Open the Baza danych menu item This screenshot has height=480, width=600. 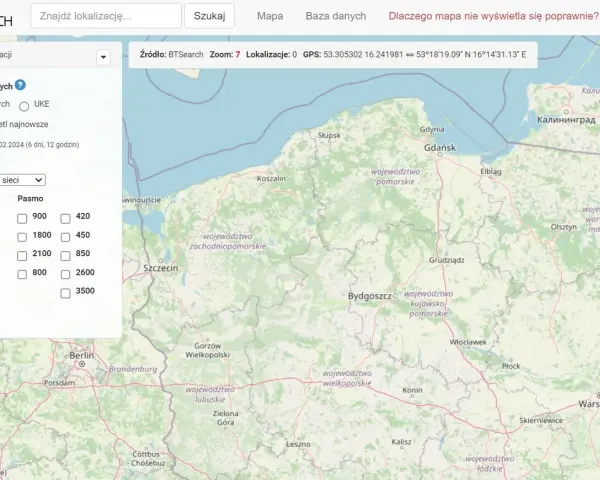[x=336, y=16]
